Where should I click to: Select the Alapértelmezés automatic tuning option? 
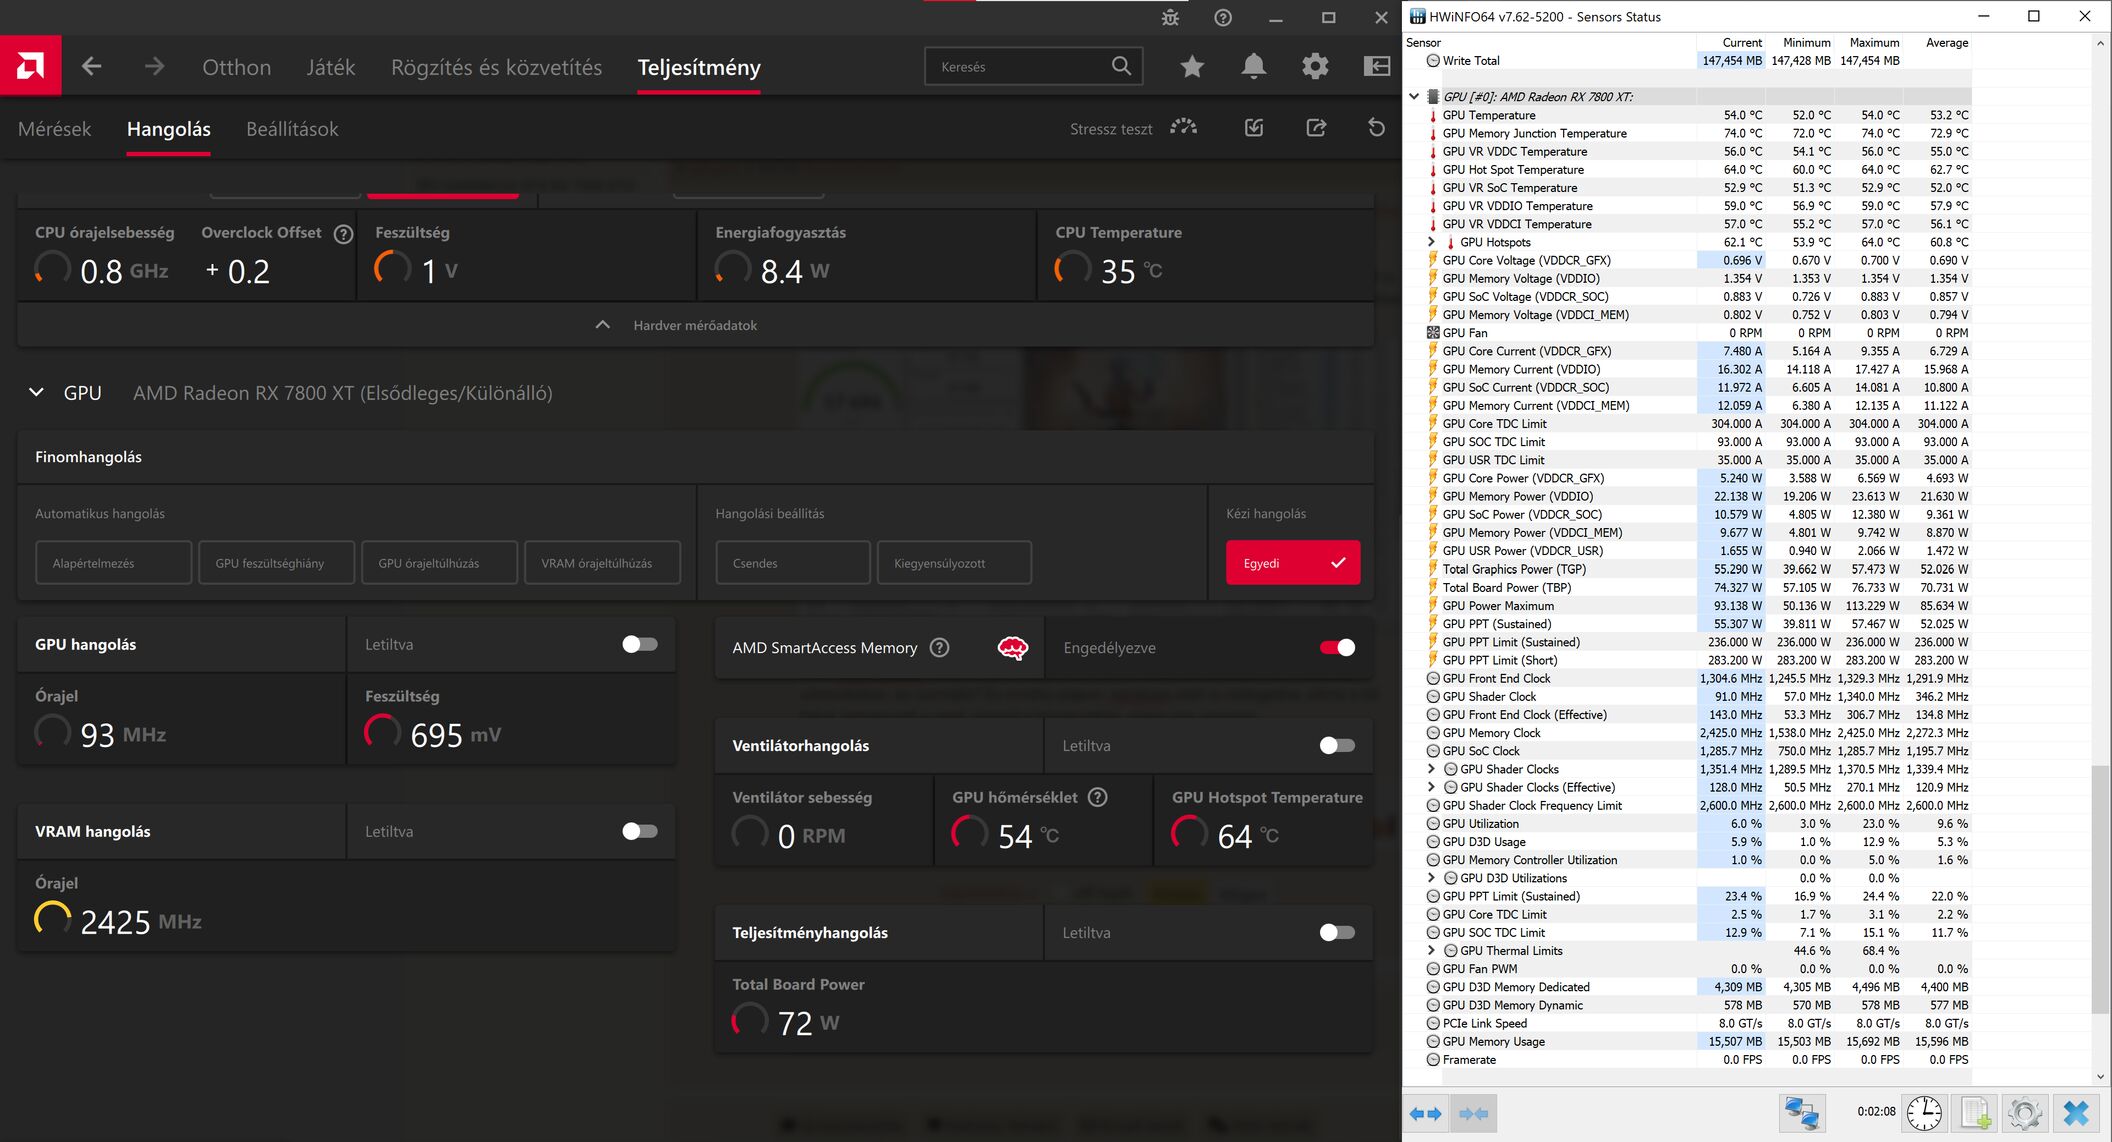pos(114,563)
